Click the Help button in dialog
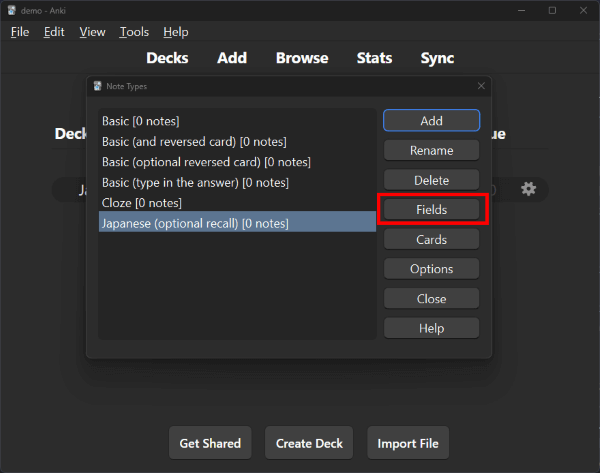Image resolution: width=600 pixels, height=473 pixels. (x=431, y=328)
